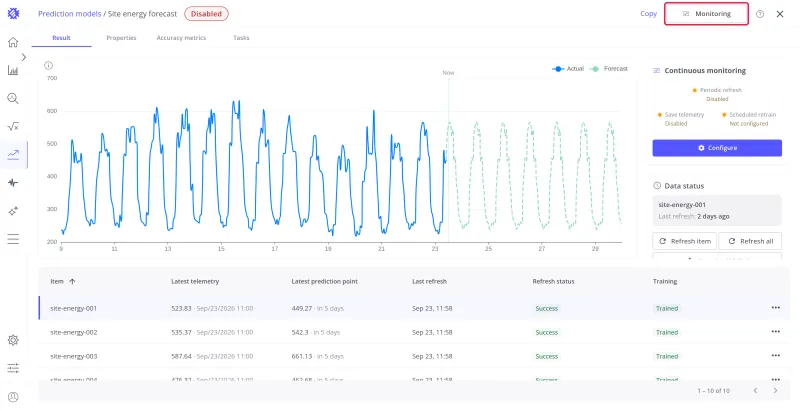Viewport: 800px width, 411px height.
Task: Click the Refresh status column header
Action: pyautogui.click(x=554, y=281)
